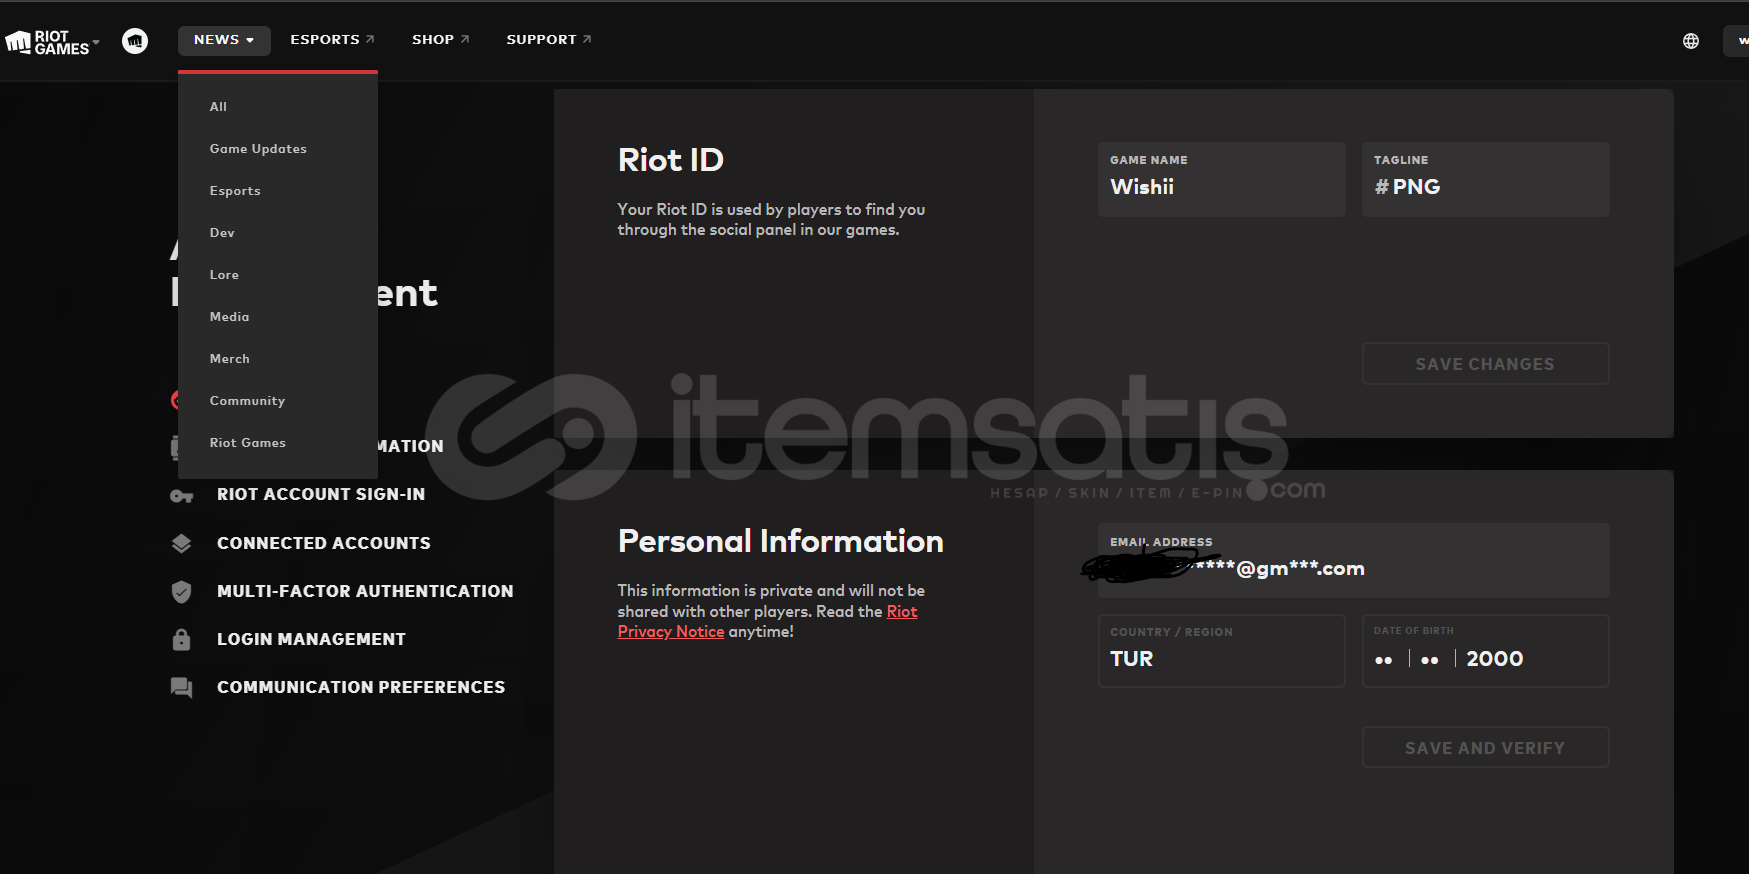Open the language globe icon
This screenshot has width=1749, height=874.
(1691, 41)
